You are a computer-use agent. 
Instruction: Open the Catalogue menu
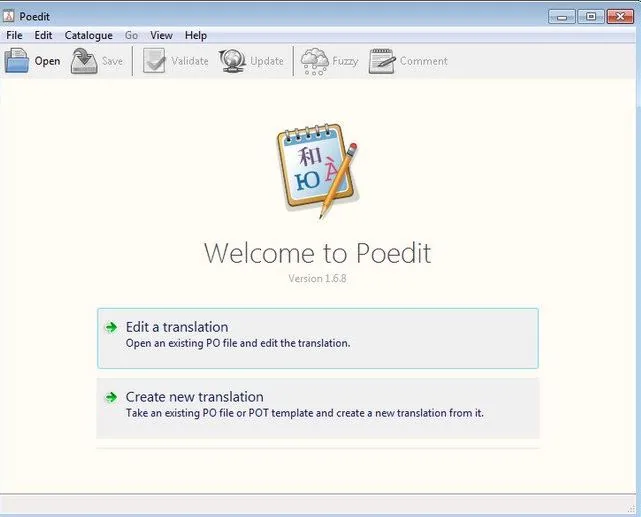click(89, 36)
